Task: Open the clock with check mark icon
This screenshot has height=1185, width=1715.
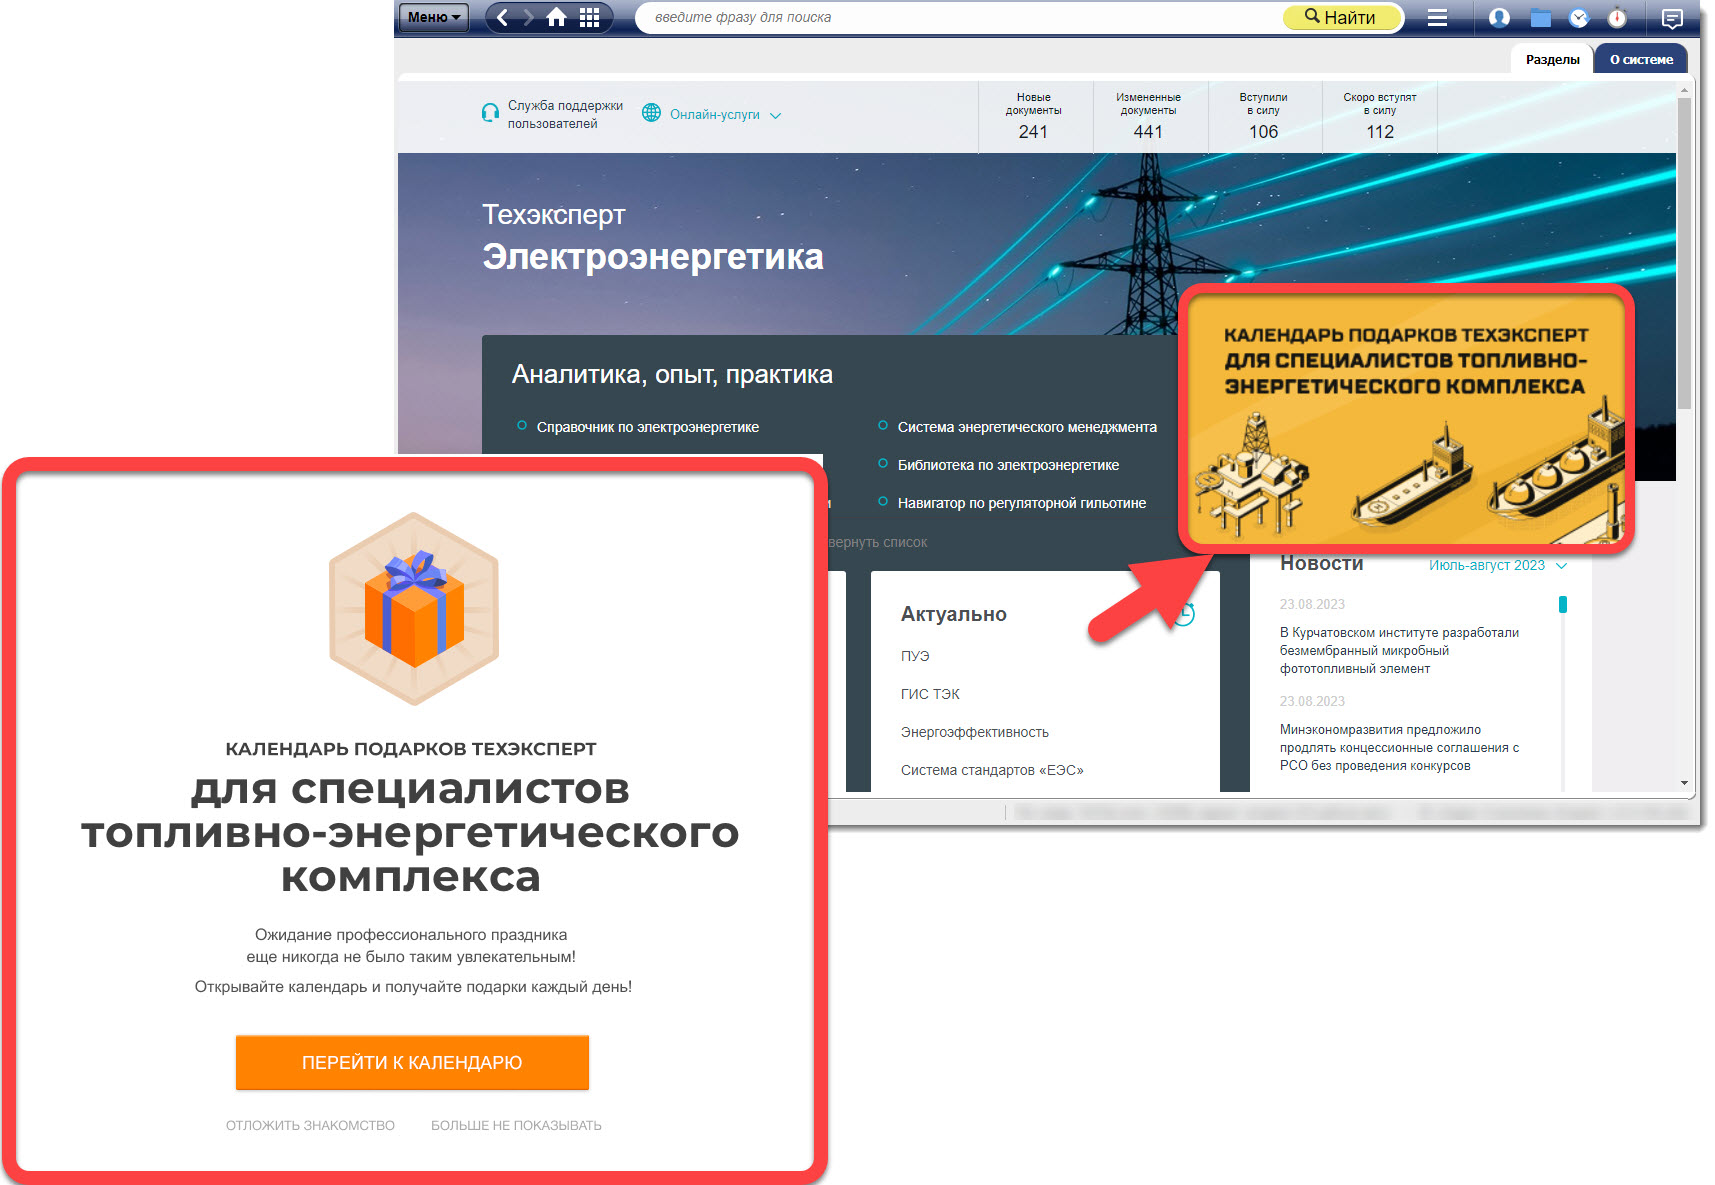Action: coord(1579,17)
